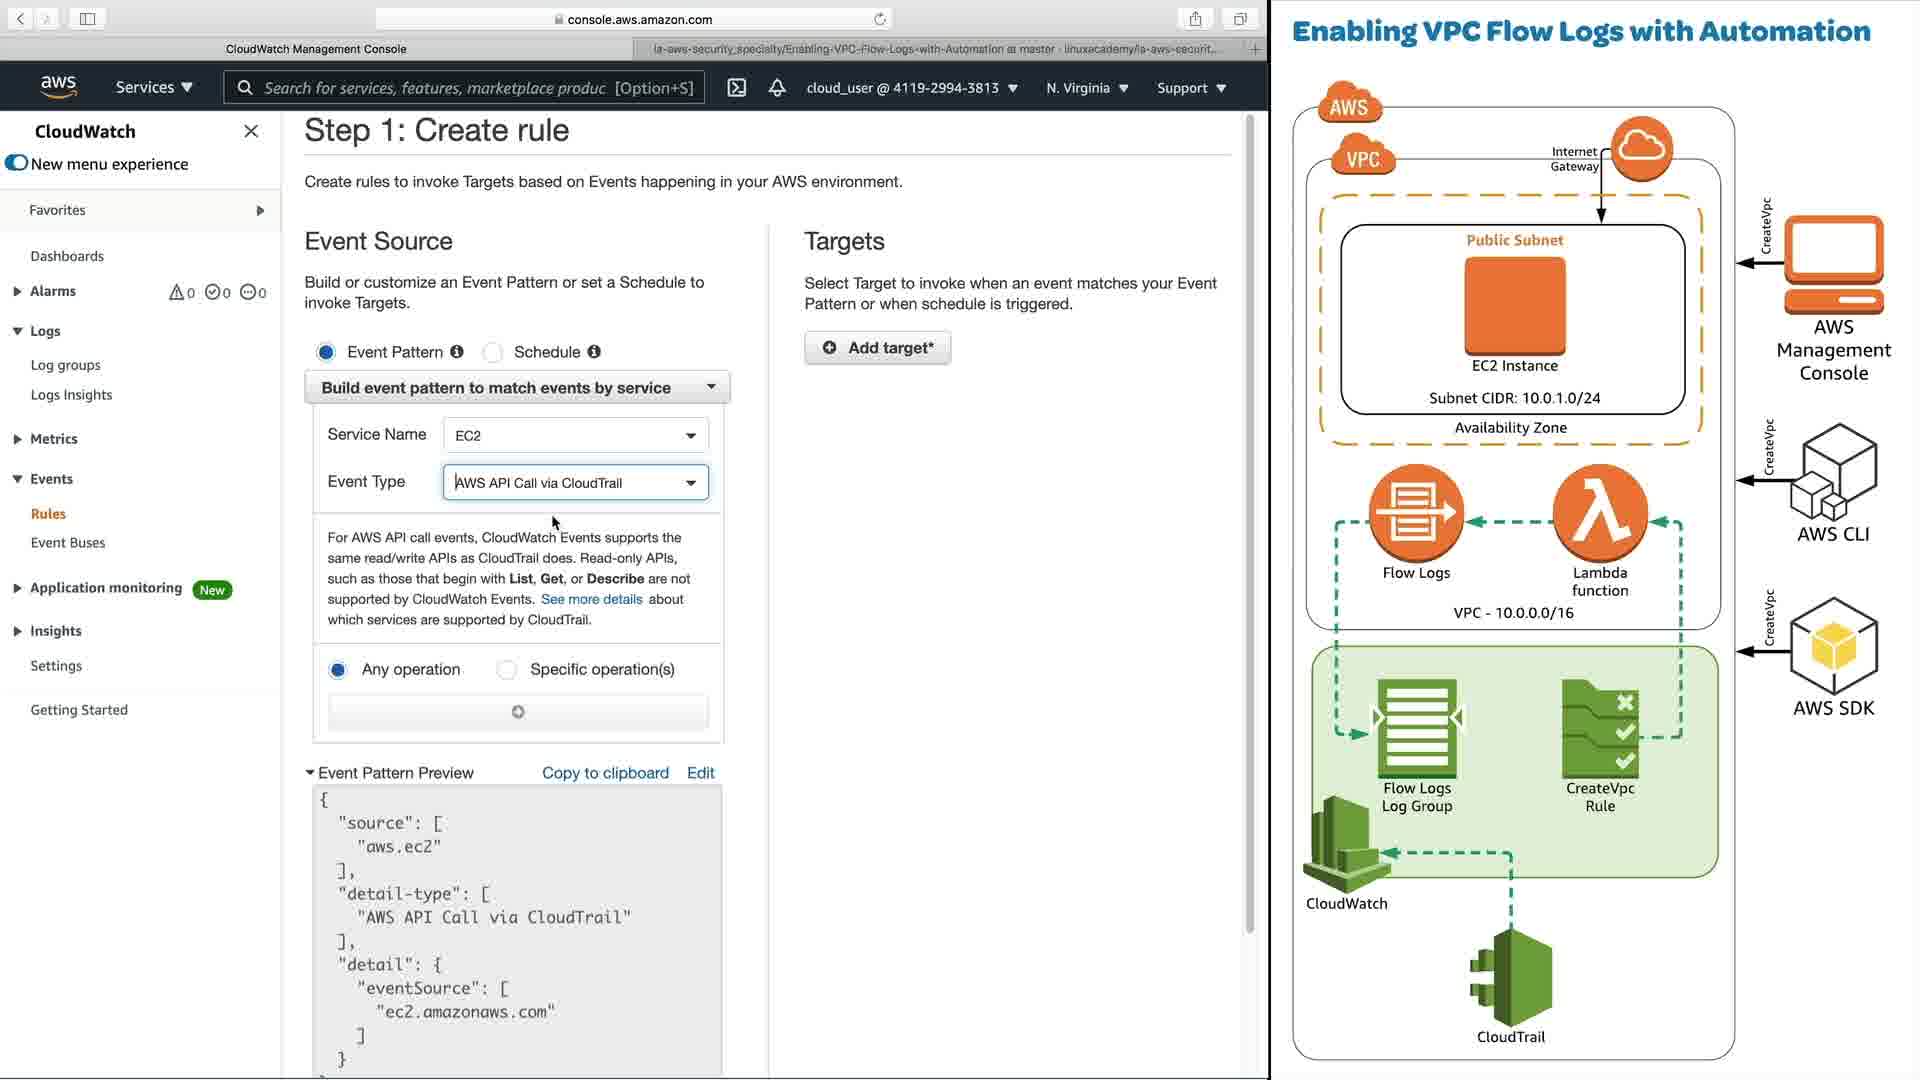This screenshot has height=1080, width=1920.
Task: Open the Event Type dropdown
Action: pyautogui.click(x=575, y=483)
